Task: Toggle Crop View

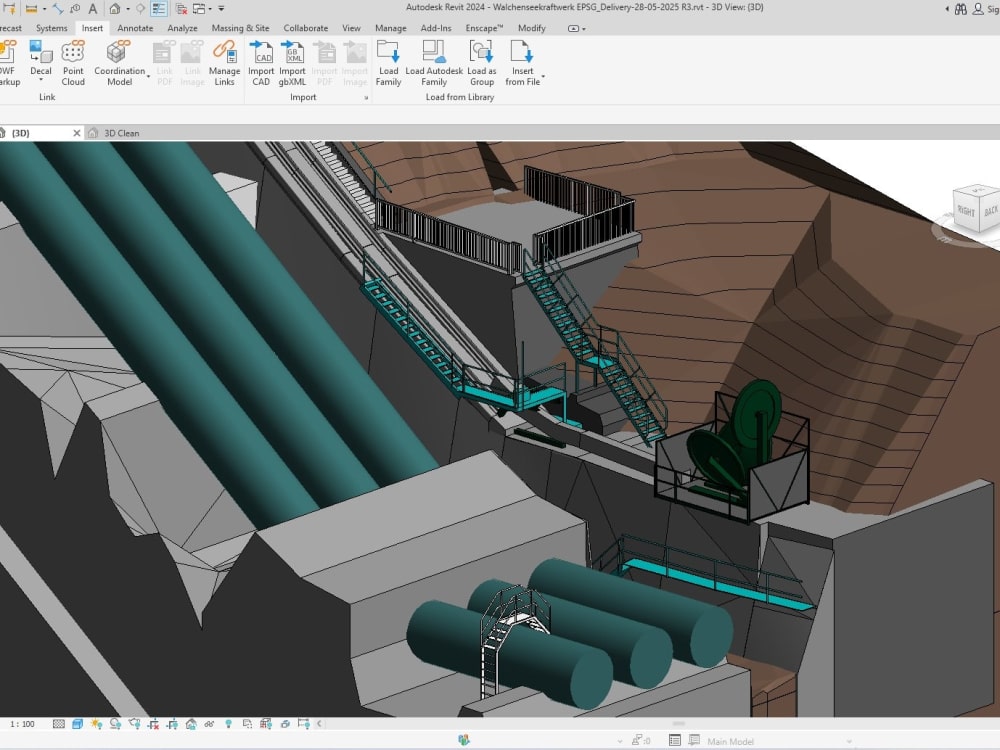Action: [x=153, y=724]
